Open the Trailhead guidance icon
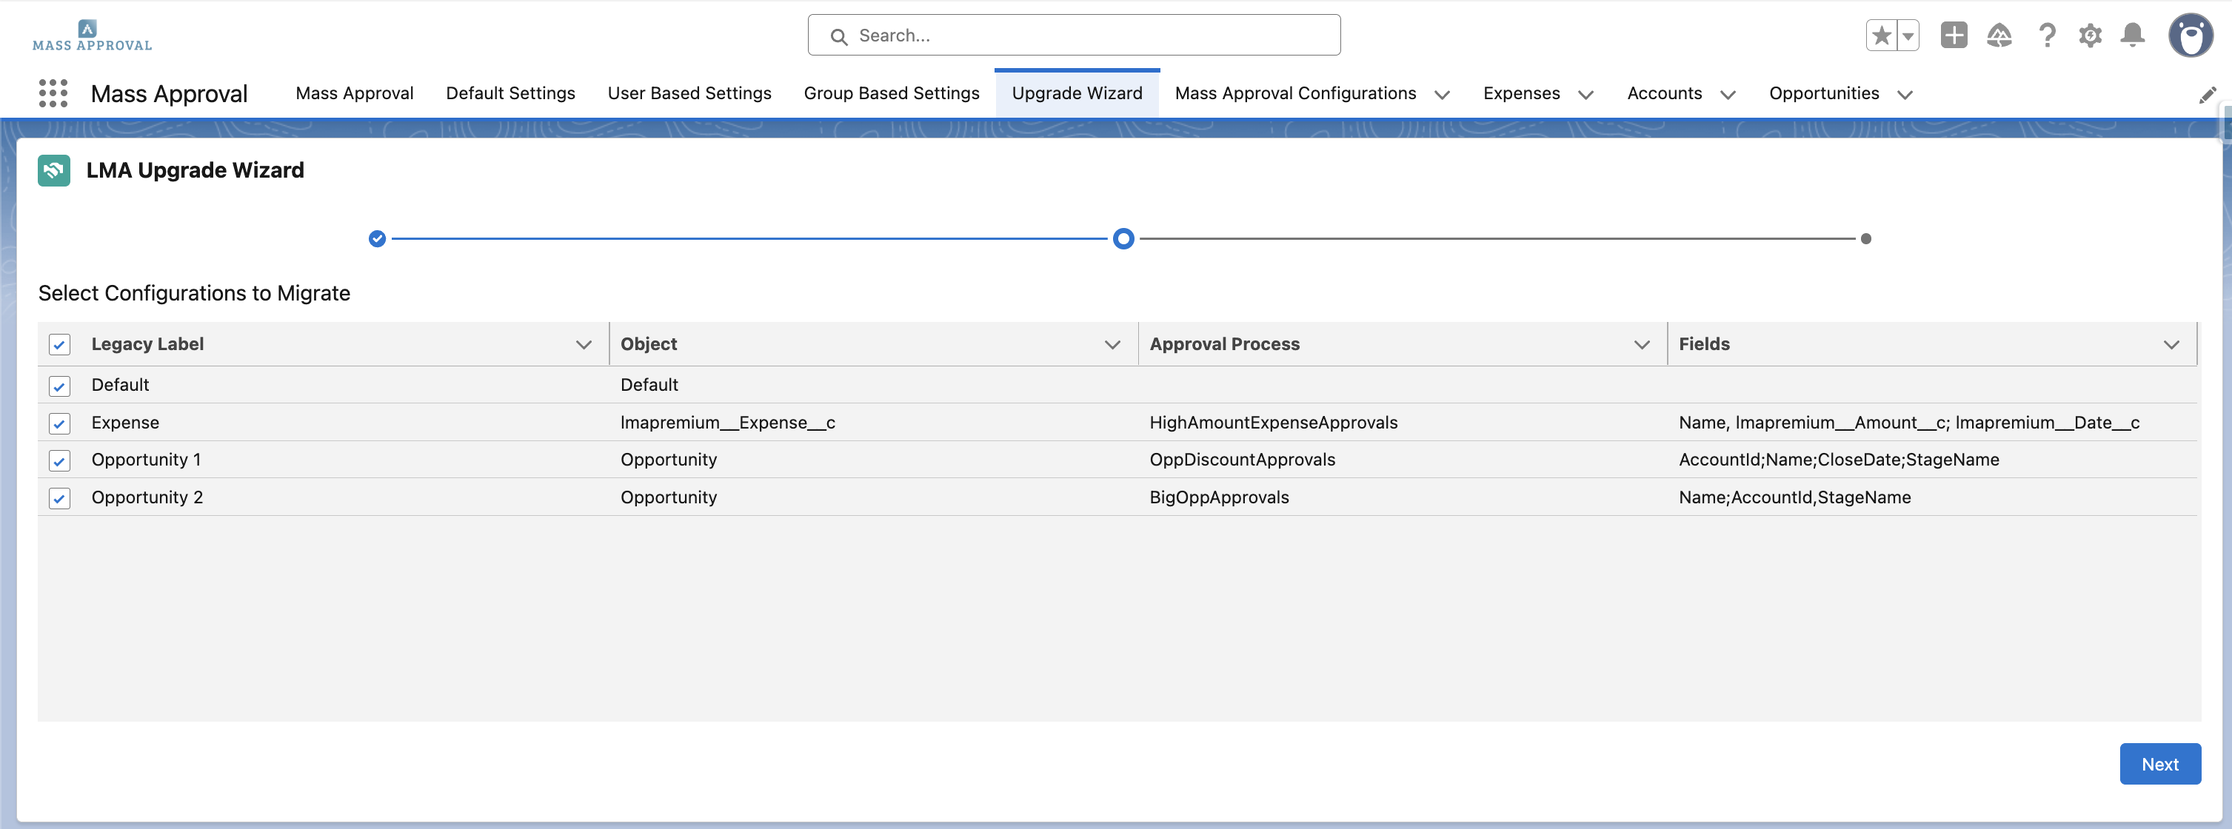The height and width of the screenshot is (829, 2232). tap(1999, 35)
